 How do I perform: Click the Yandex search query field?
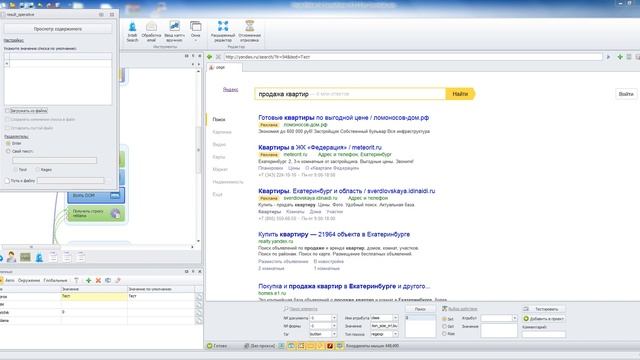click(x=350, y=94)
